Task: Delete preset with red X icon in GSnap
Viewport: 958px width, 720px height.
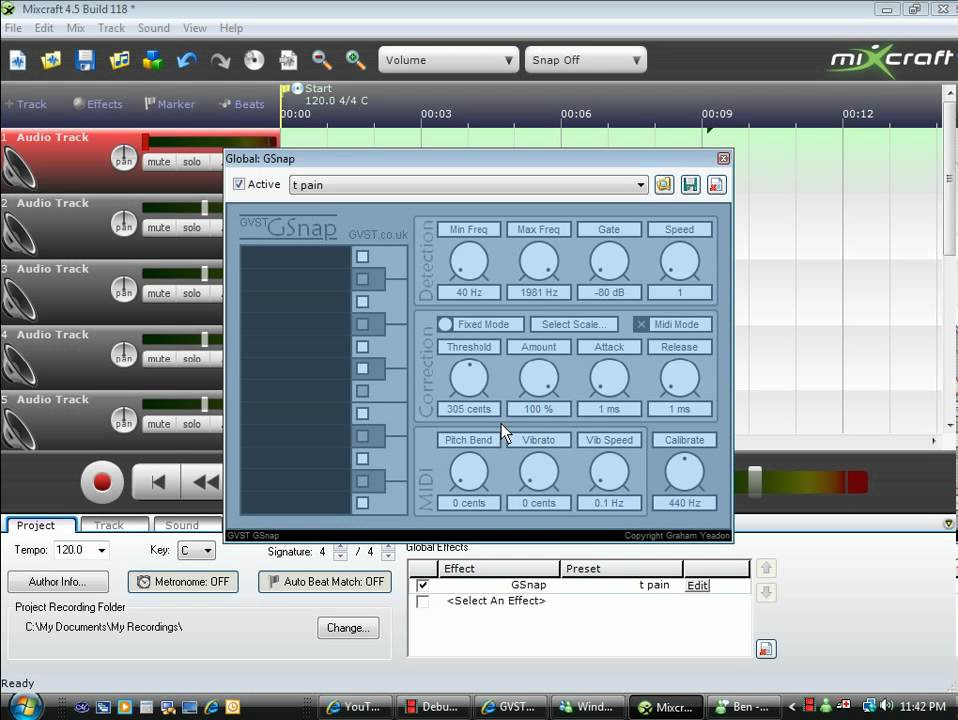Action: tap(717, 185)
